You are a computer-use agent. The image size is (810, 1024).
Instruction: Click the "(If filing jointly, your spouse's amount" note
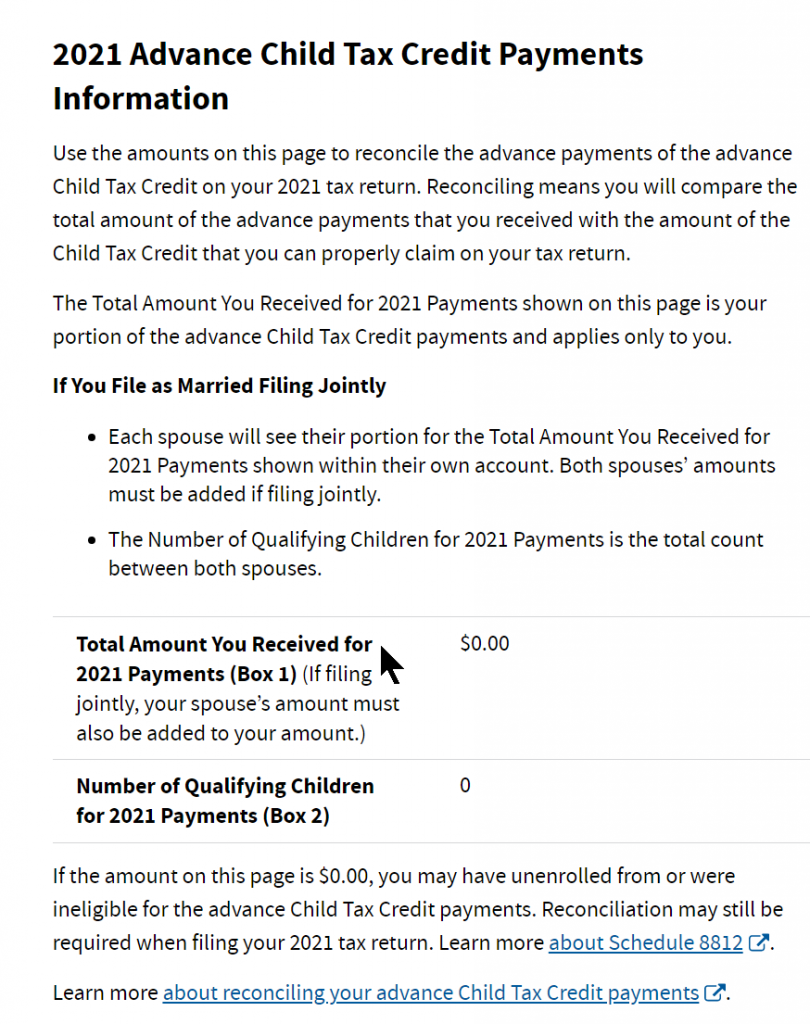coord(237,704)
